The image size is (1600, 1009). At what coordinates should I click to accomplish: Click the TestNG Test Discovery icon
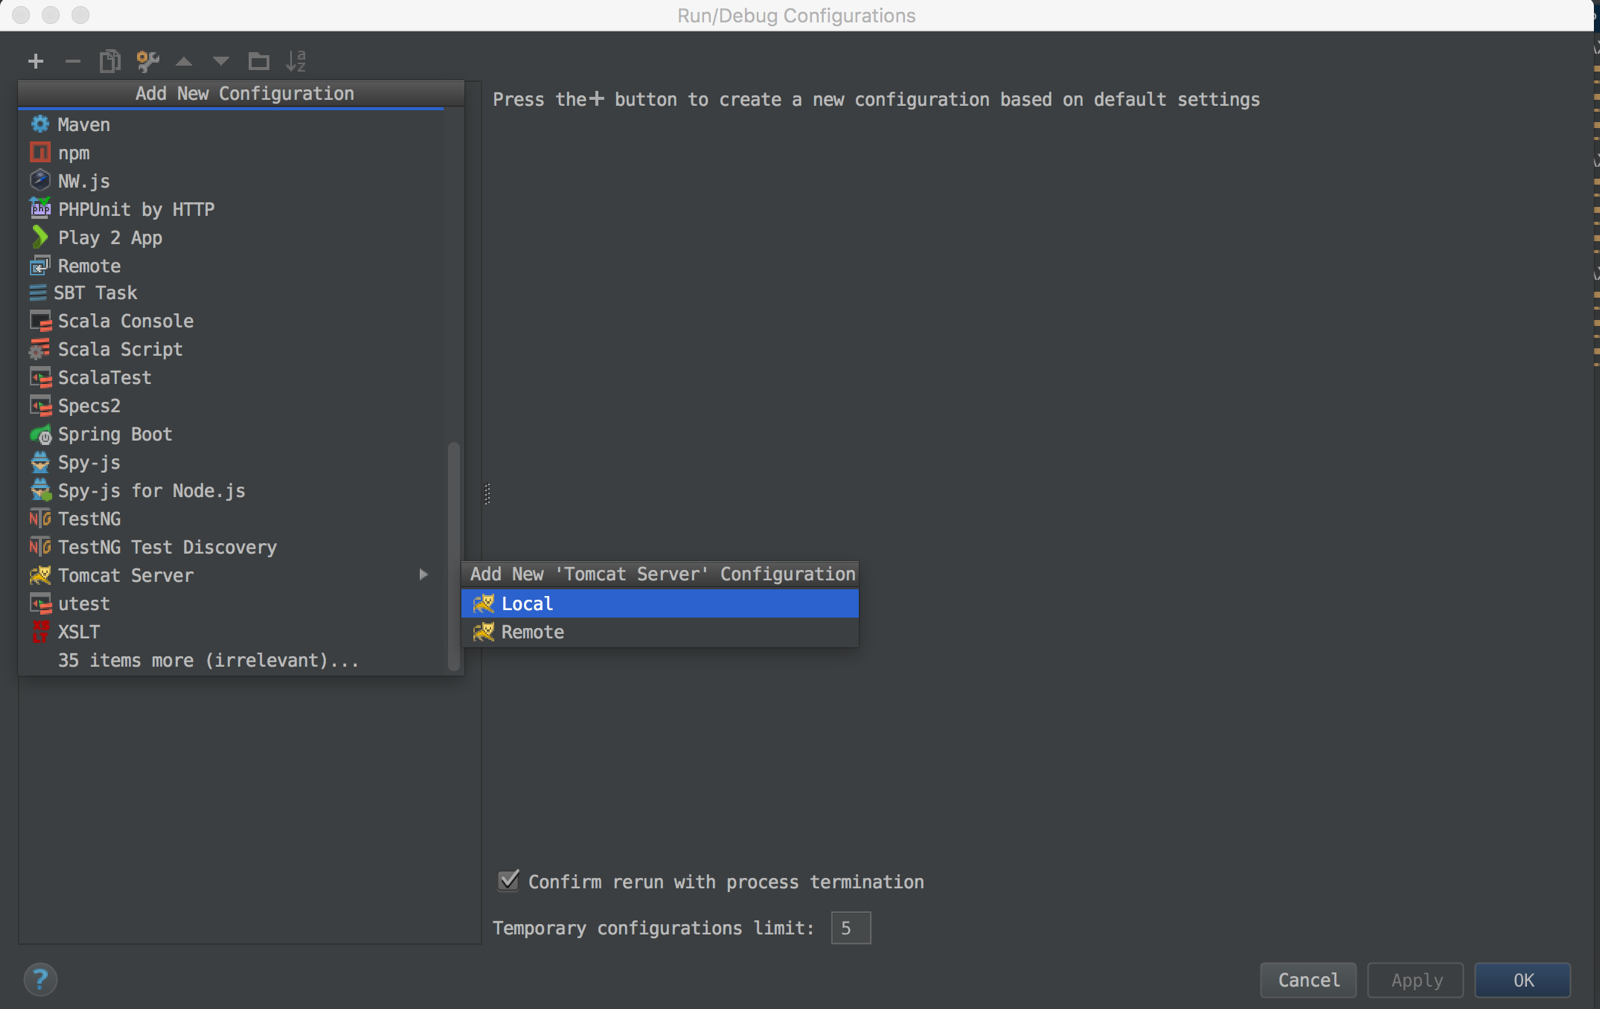pos(40,546)
